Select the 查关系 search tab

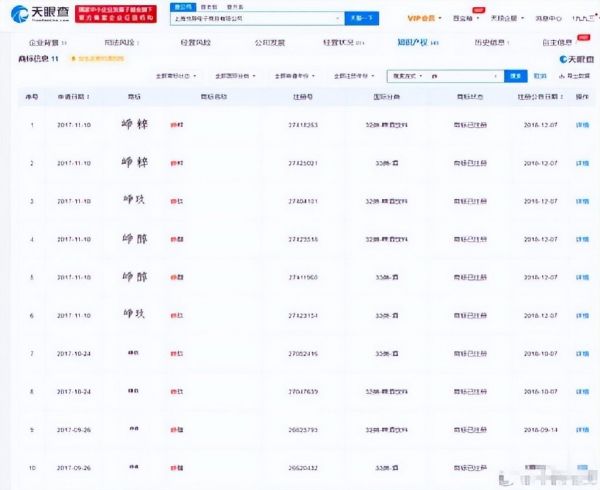tap(235, 7)
